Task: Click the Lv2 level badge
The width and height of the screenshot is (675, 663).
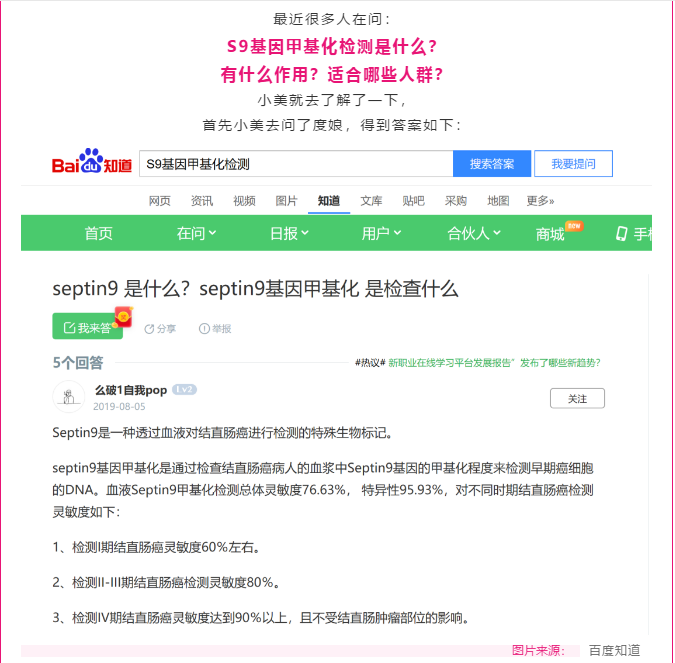Action: click(x=184, y=390)
